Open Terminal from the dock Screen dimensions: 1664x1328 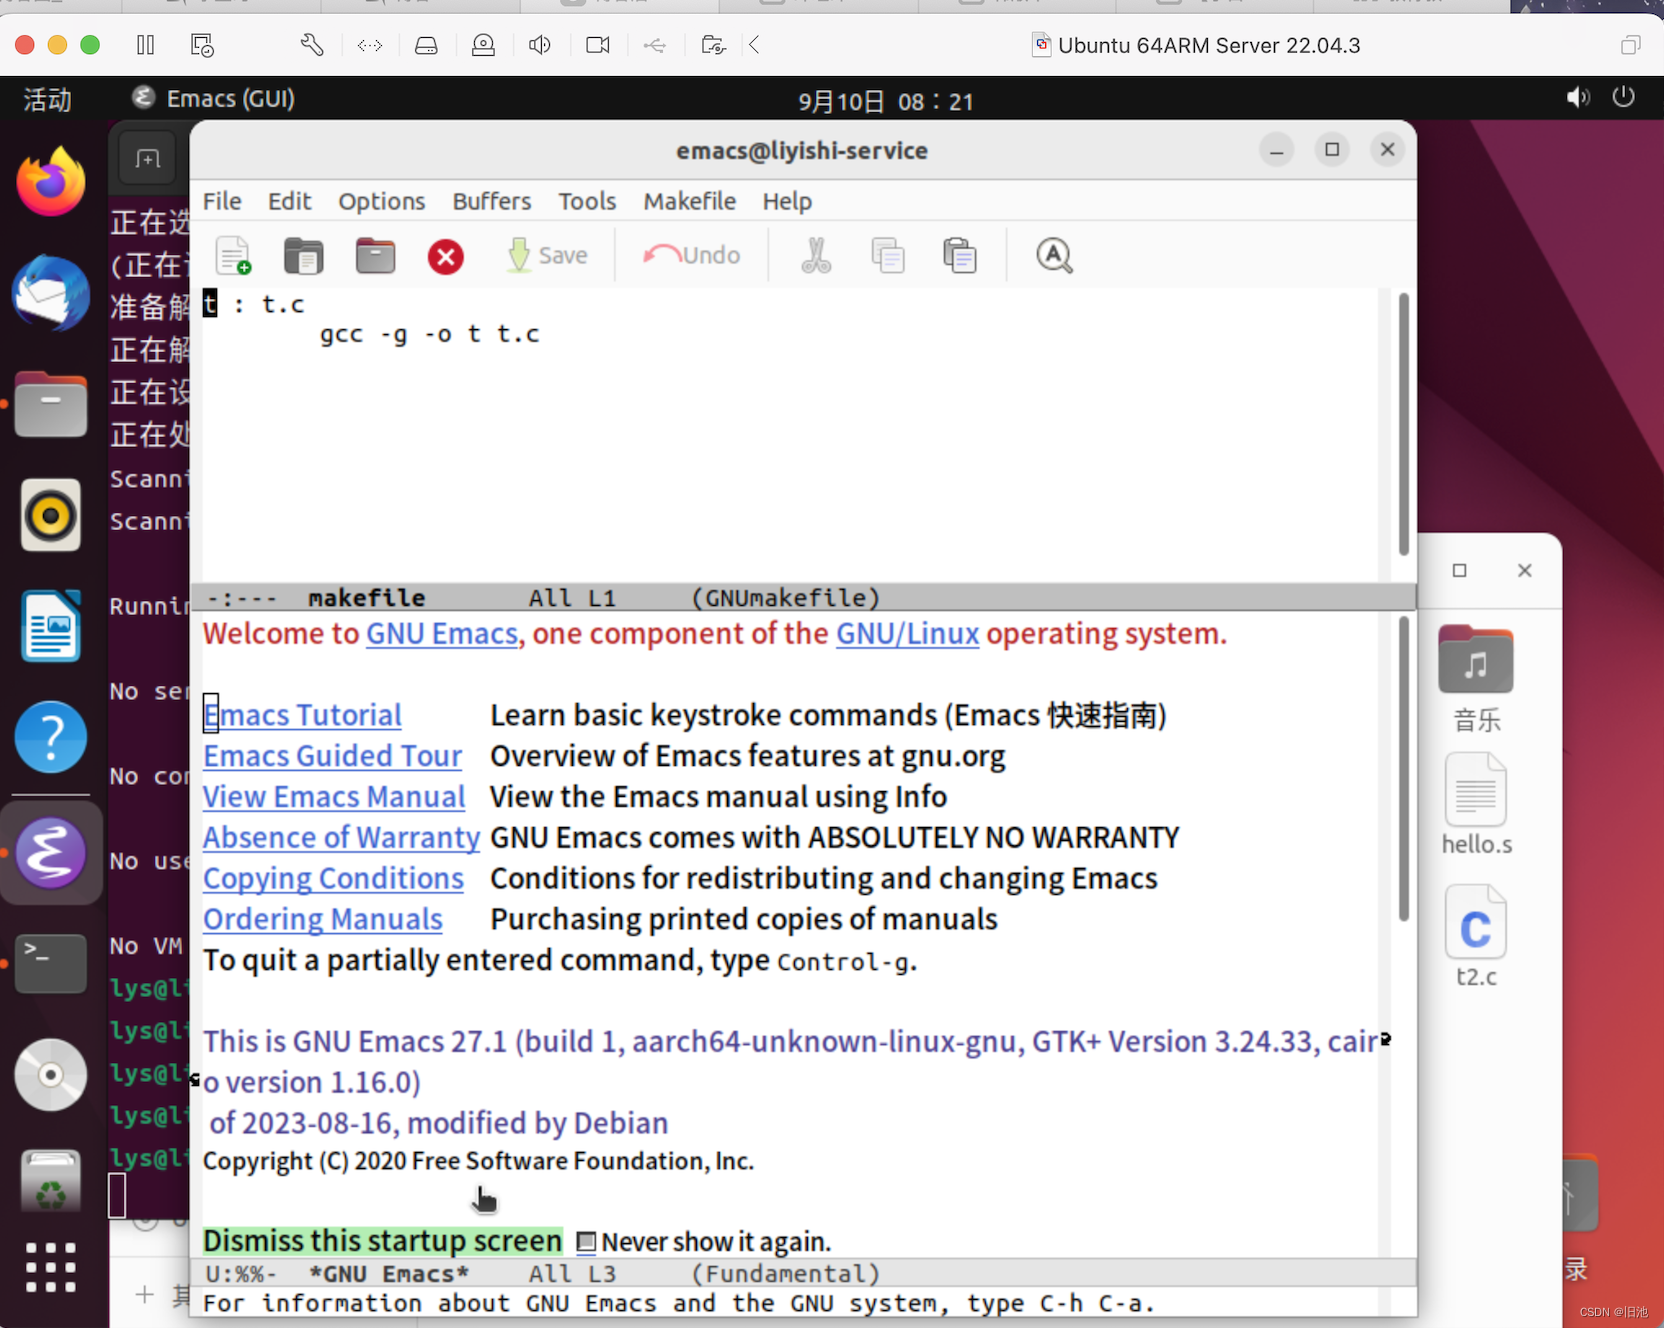51,964
